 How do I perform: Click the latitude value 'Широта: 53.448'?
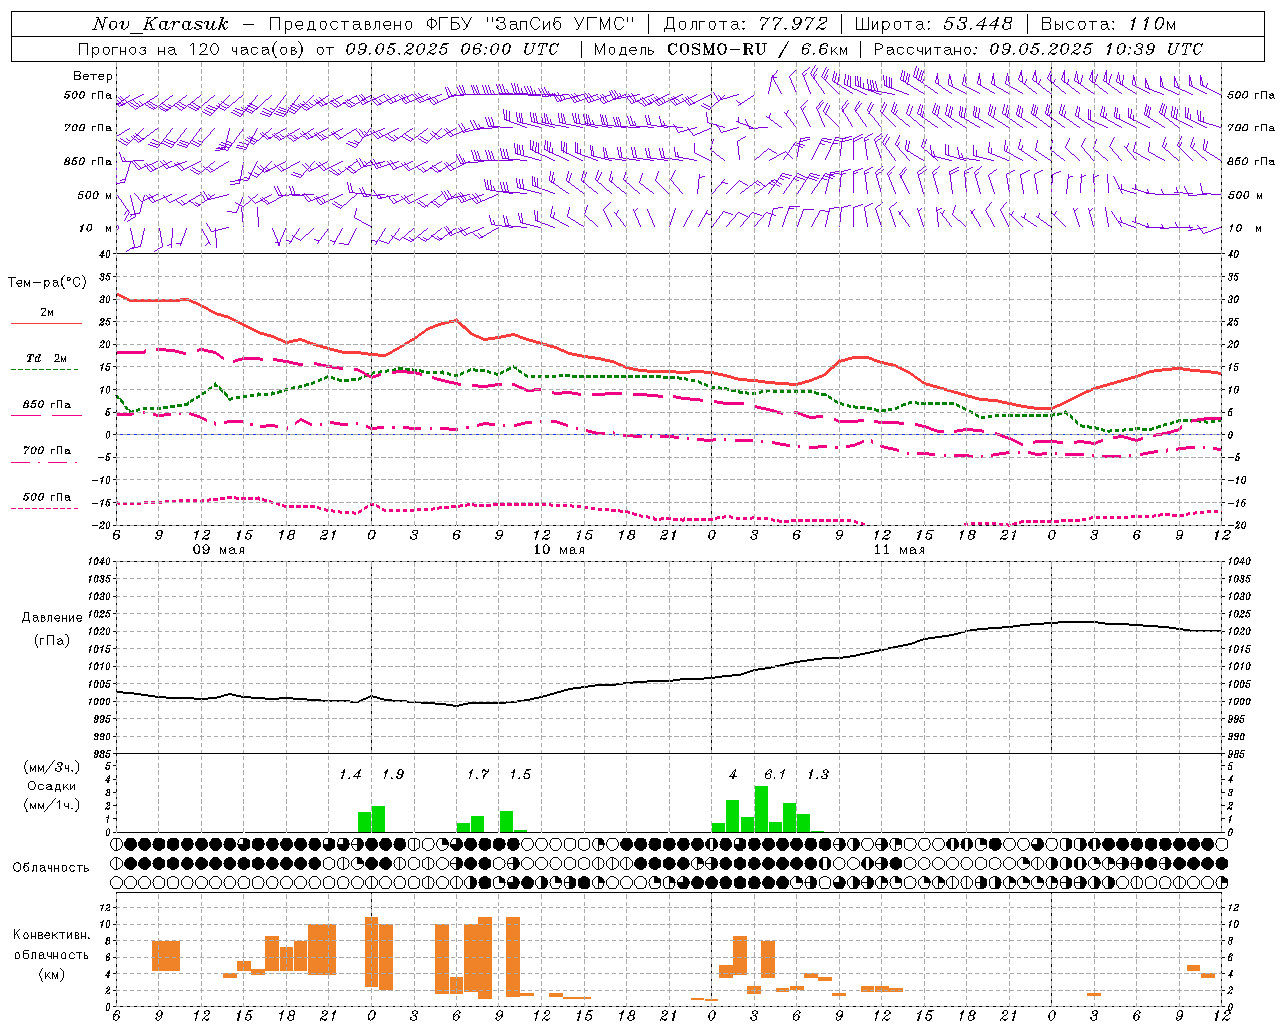pyautogui.click(x=934, y=24)
